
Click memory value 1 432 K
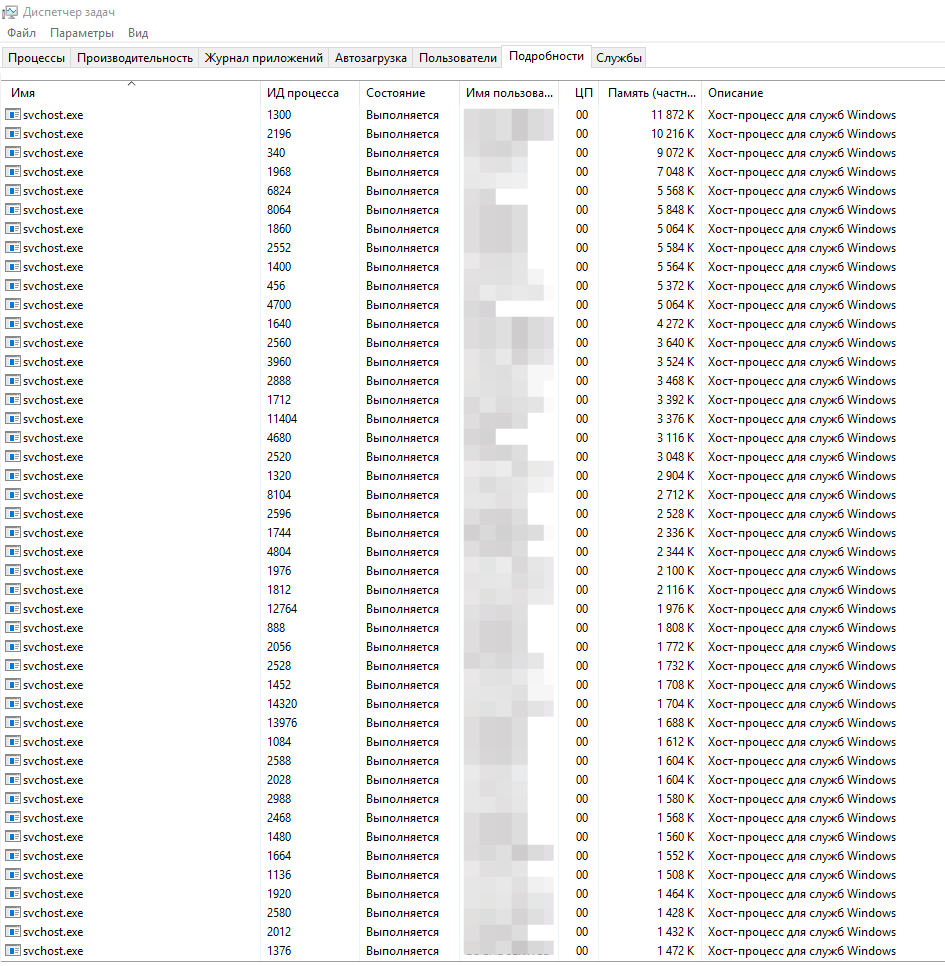coord(675,932)
